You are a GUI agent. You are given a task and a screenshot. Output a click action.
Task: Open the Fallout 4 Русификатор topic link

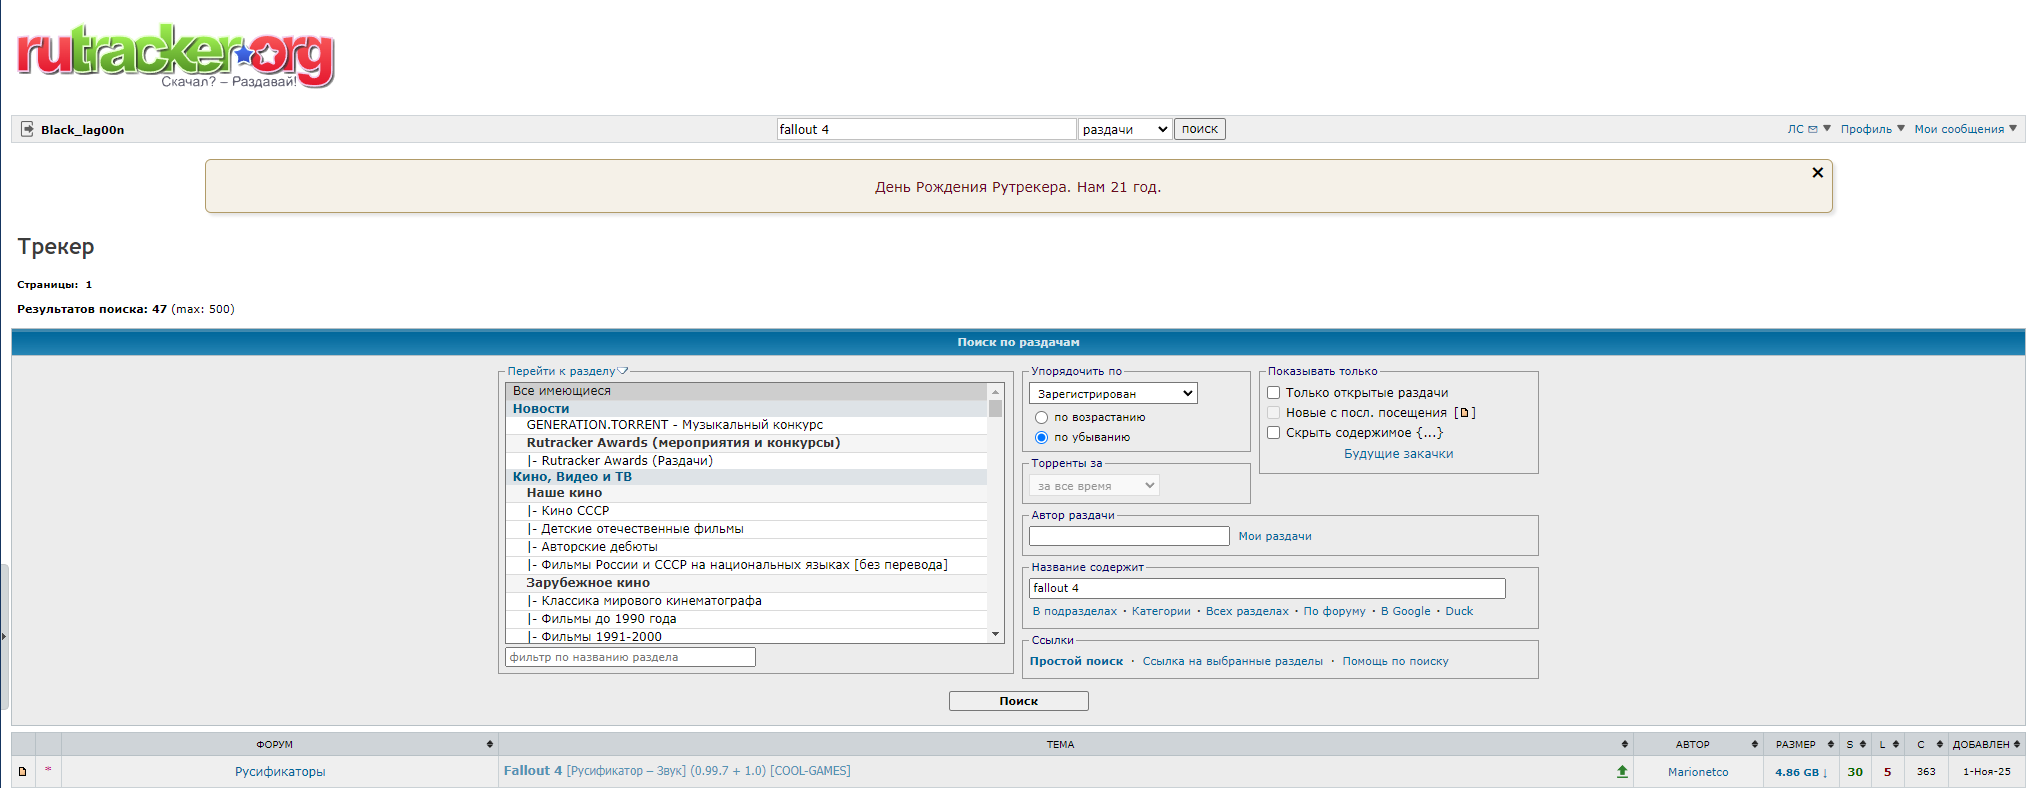[x=677, y=771]
